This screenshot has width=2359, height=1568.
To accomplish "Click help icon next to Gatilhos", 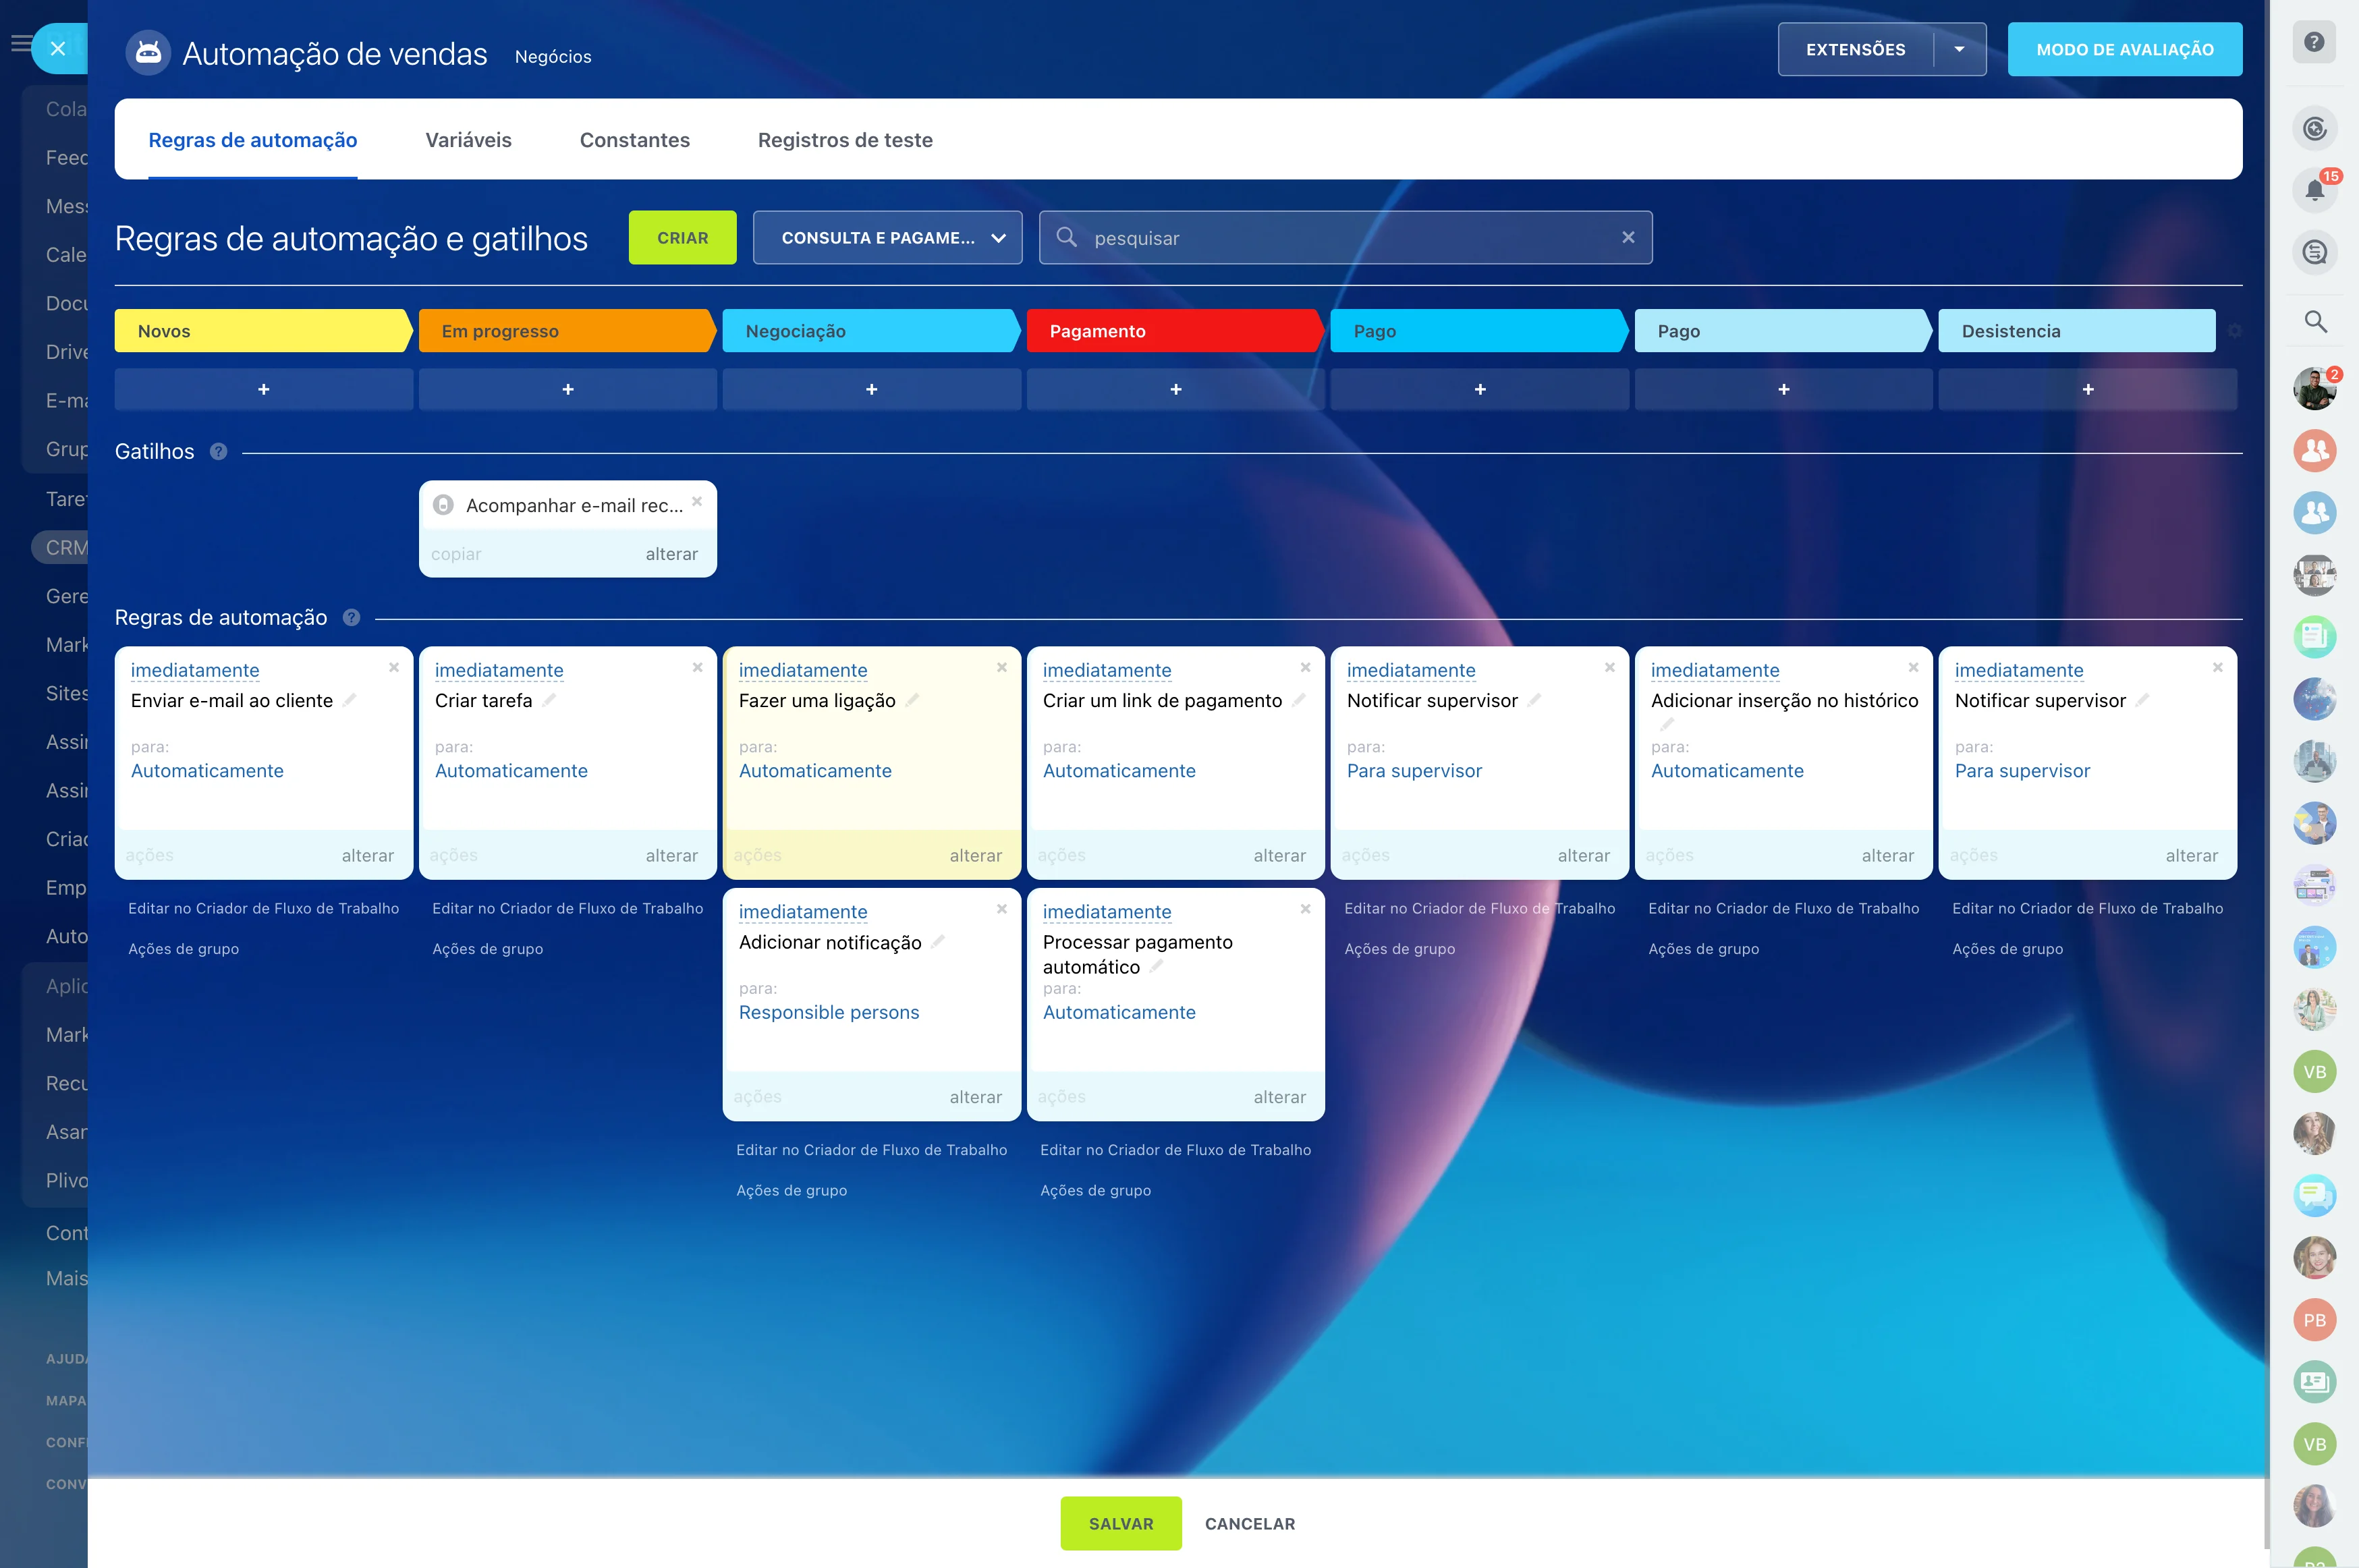I will pos(219,452).
